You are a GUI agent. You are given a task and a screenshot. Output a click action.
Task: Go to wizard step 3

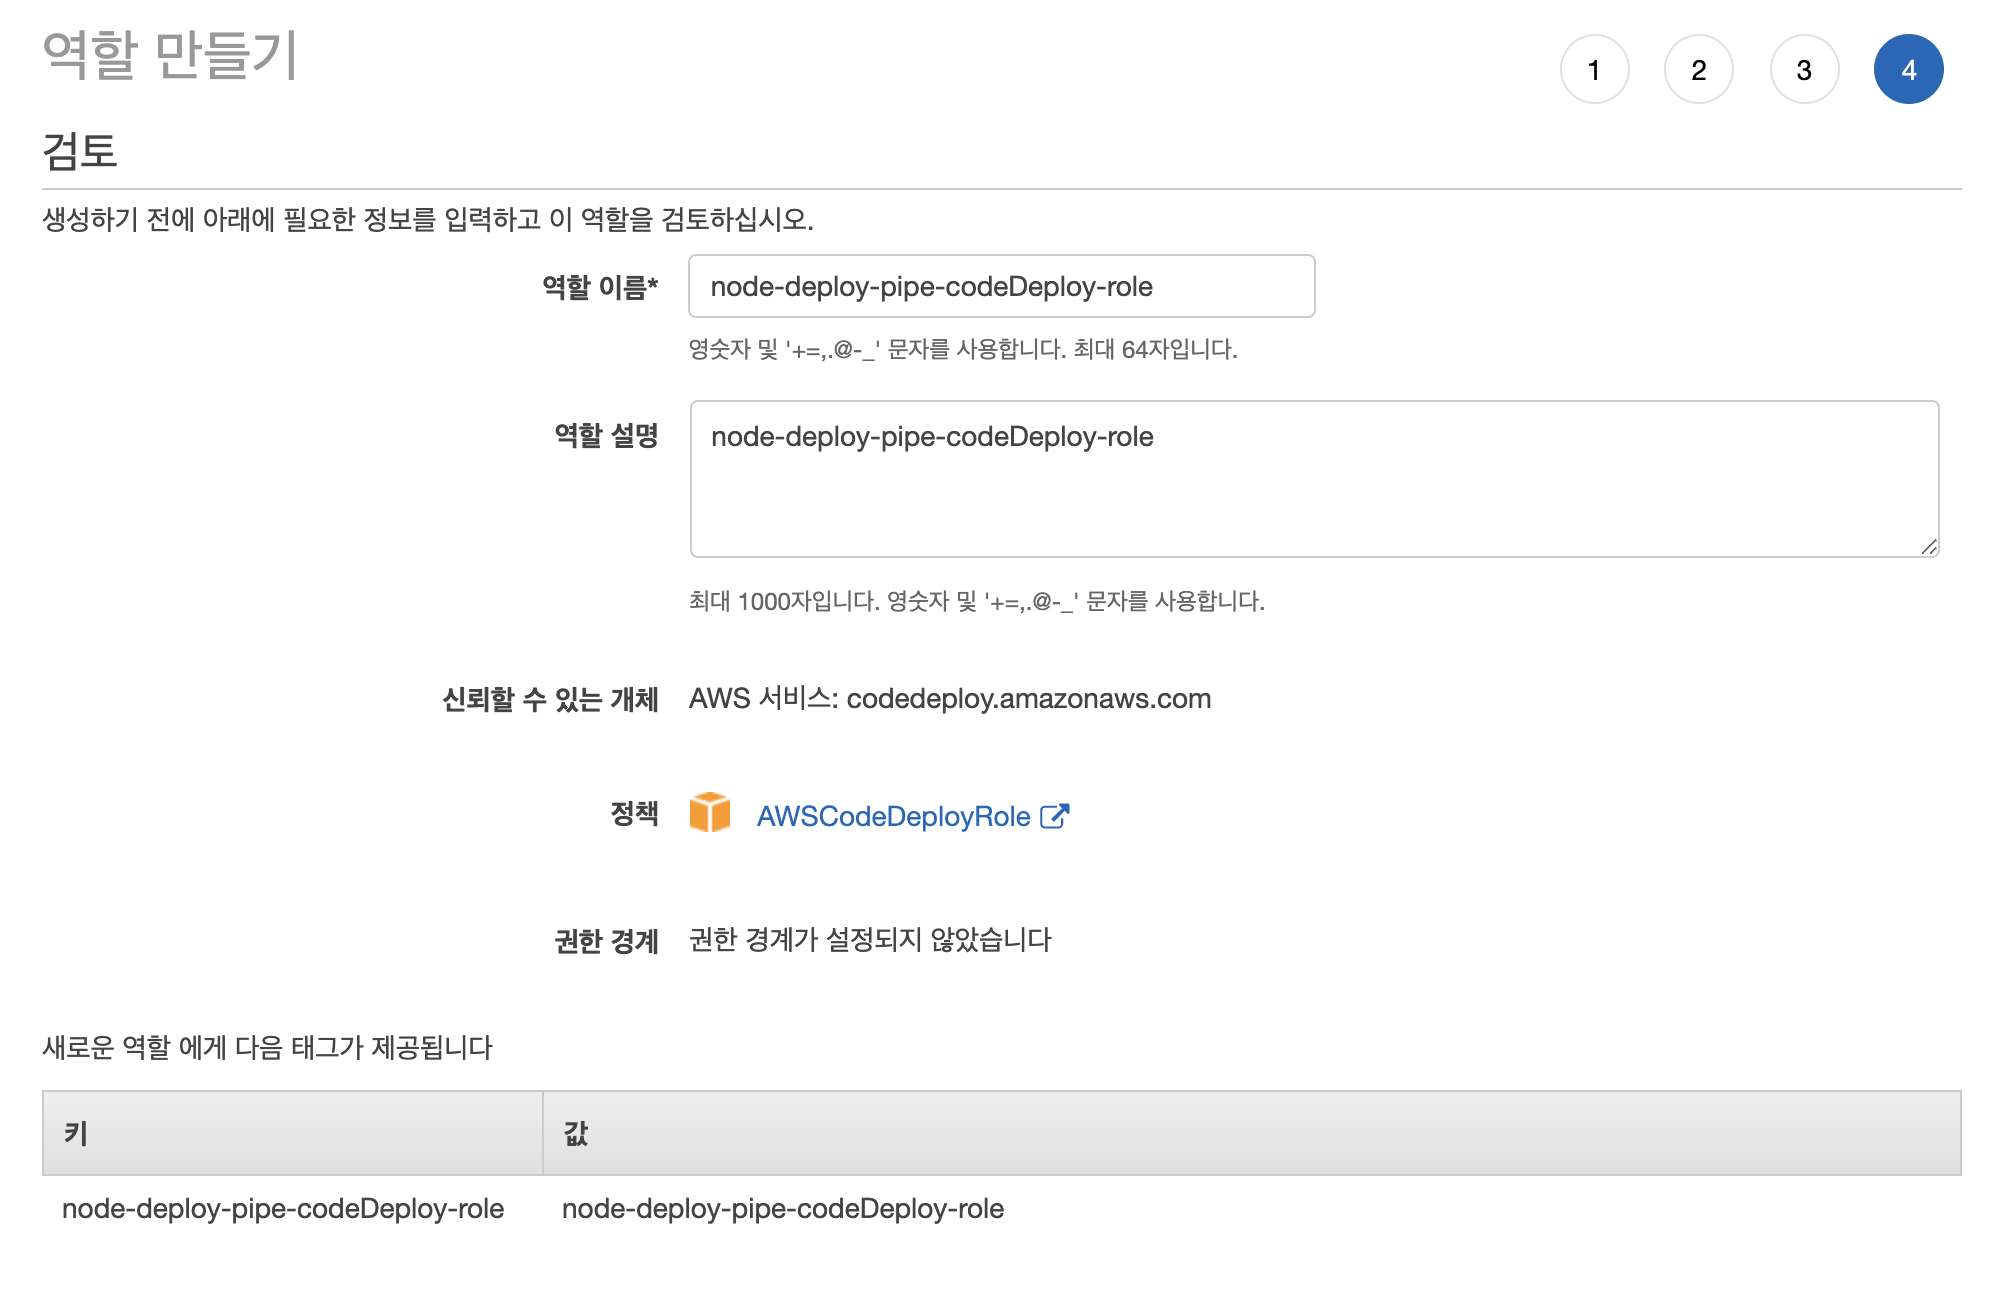click(1803, 70)
